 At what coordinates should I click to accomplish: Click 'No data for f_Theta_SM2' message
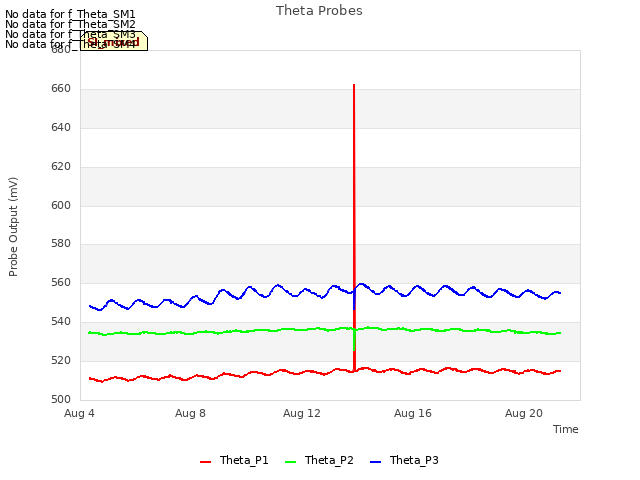pos(70,24)
